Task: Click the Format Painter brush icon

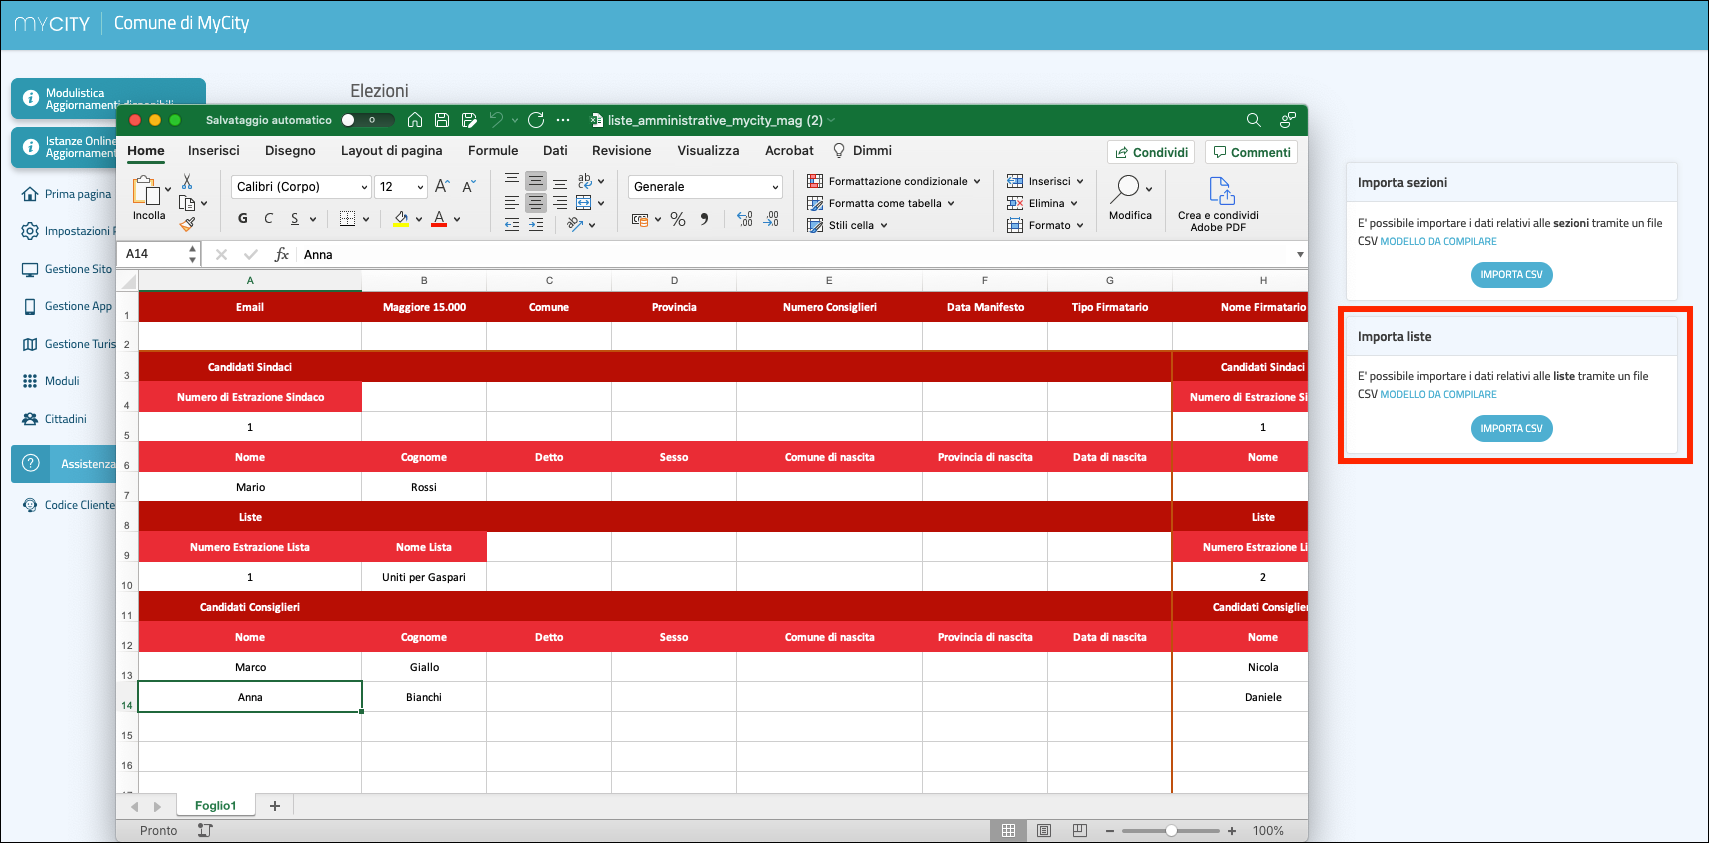Action: 187,224
